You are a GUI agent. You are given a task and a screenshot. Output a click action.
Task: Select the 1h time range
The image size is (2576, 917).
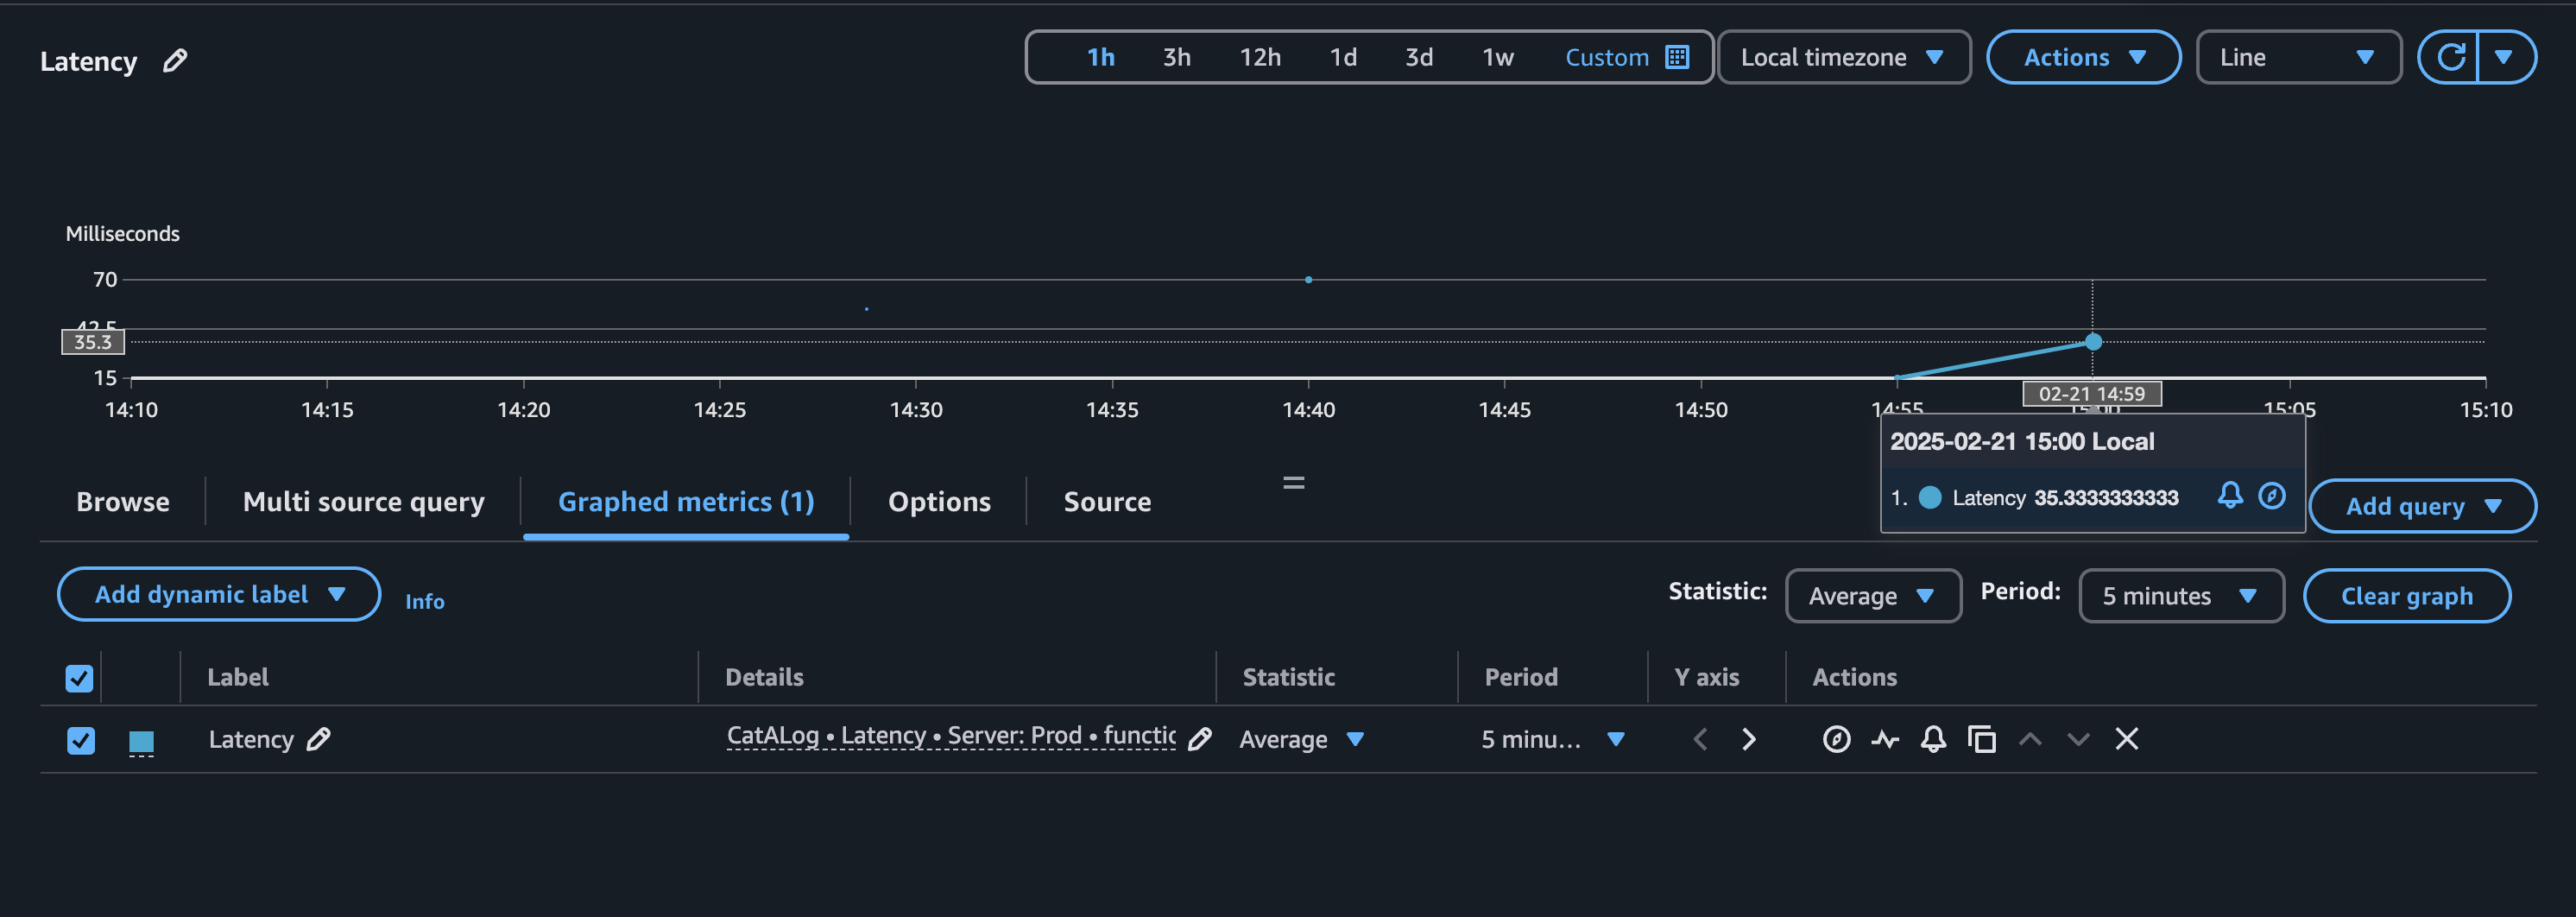[1100, 57]
